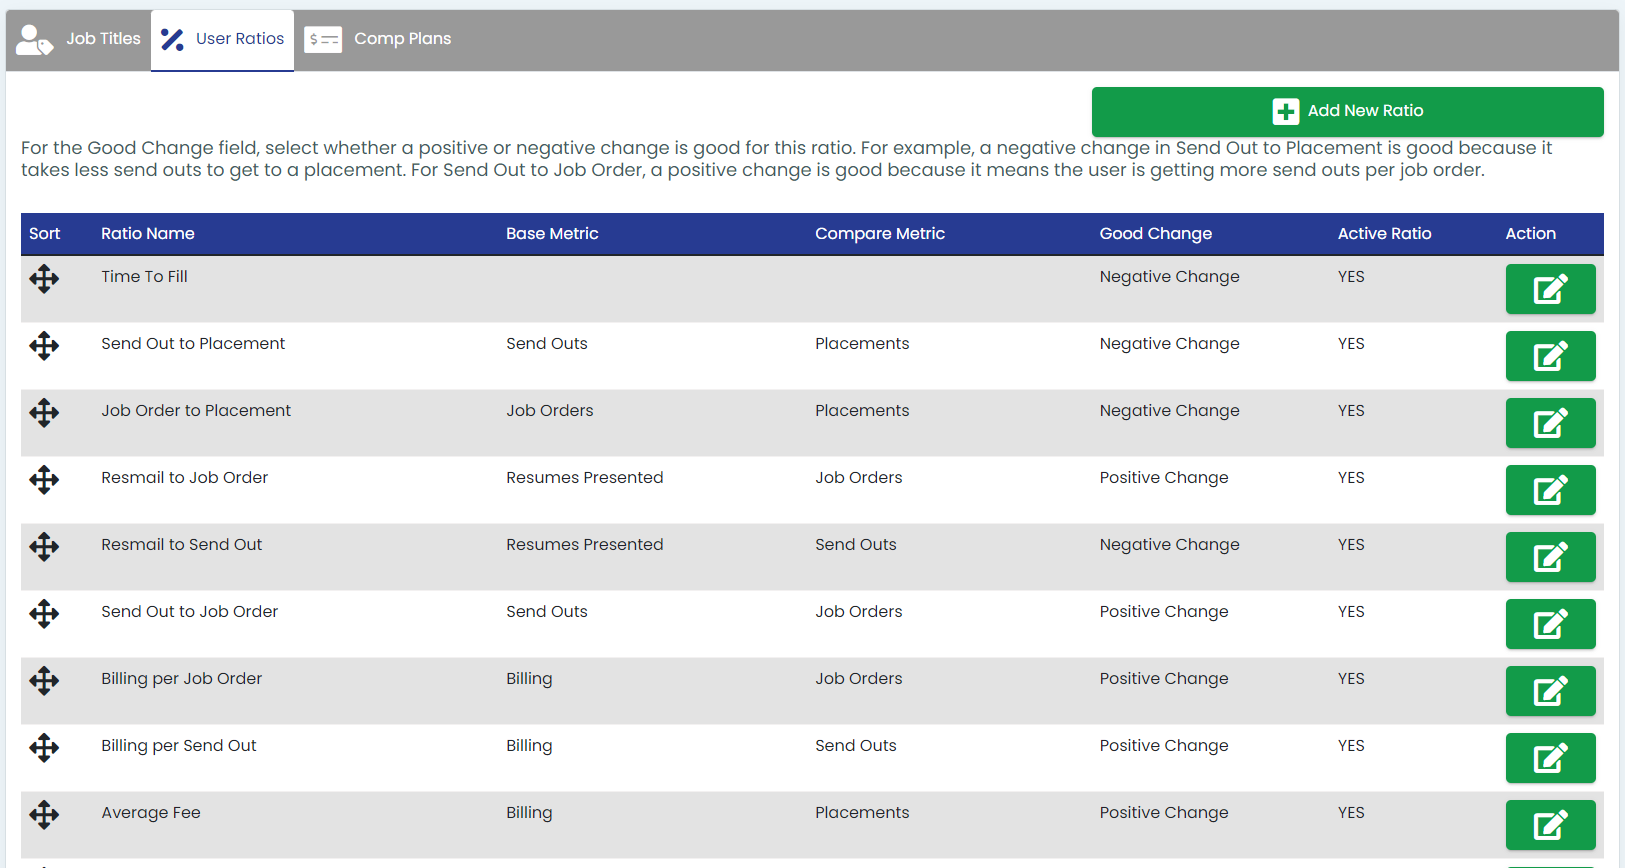
Task: Click the Billing per Job Order move handle
Action: click(x=44, y=681)
